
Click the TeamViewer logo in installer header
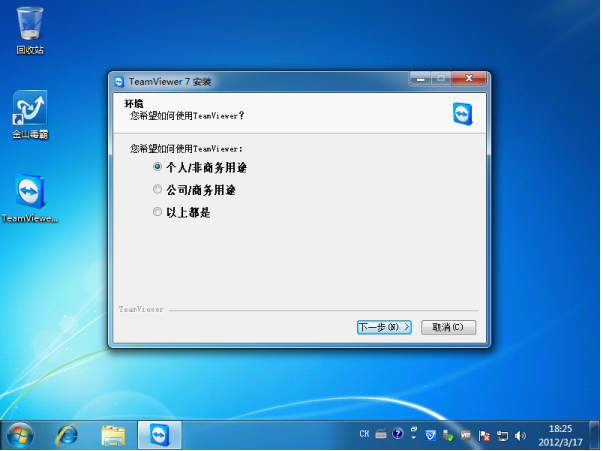click(463, 114)
